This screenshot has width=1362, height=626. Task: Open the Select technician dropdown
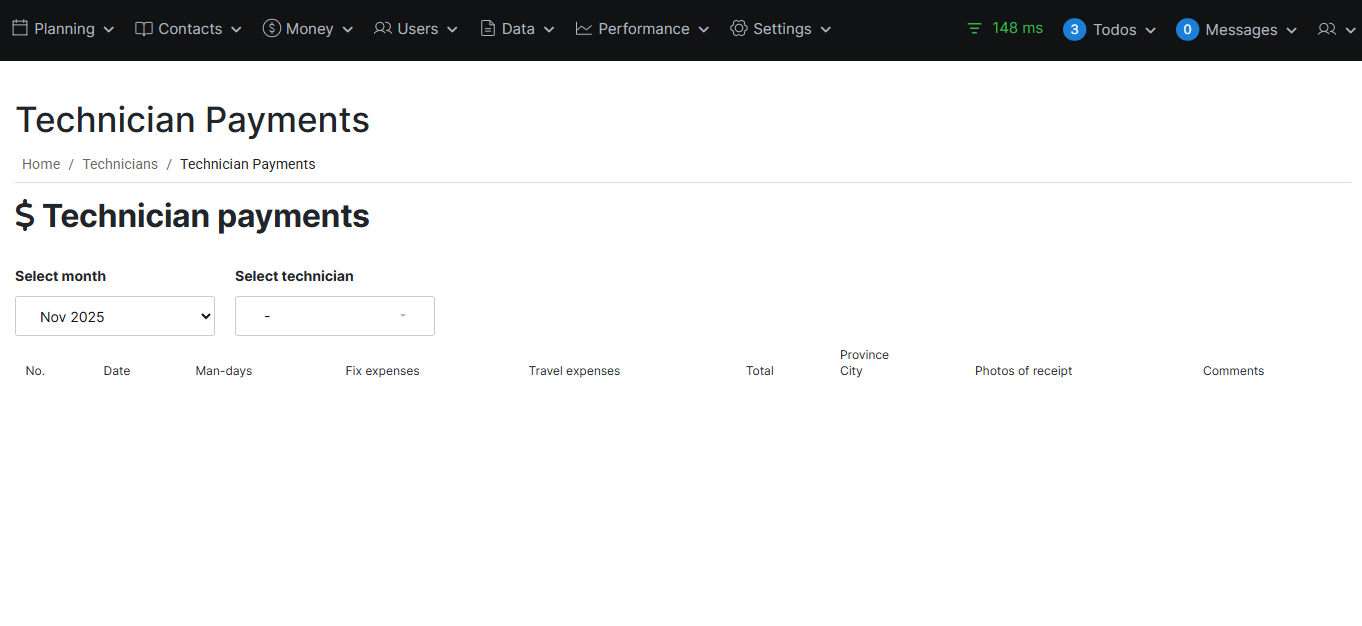click(335, 316)
